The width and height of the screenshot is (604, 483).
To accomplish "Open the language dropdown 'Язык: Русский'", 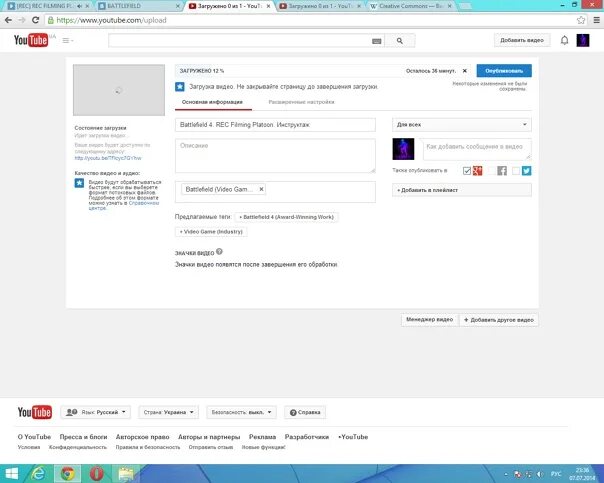I will click(x=96, y=412).
